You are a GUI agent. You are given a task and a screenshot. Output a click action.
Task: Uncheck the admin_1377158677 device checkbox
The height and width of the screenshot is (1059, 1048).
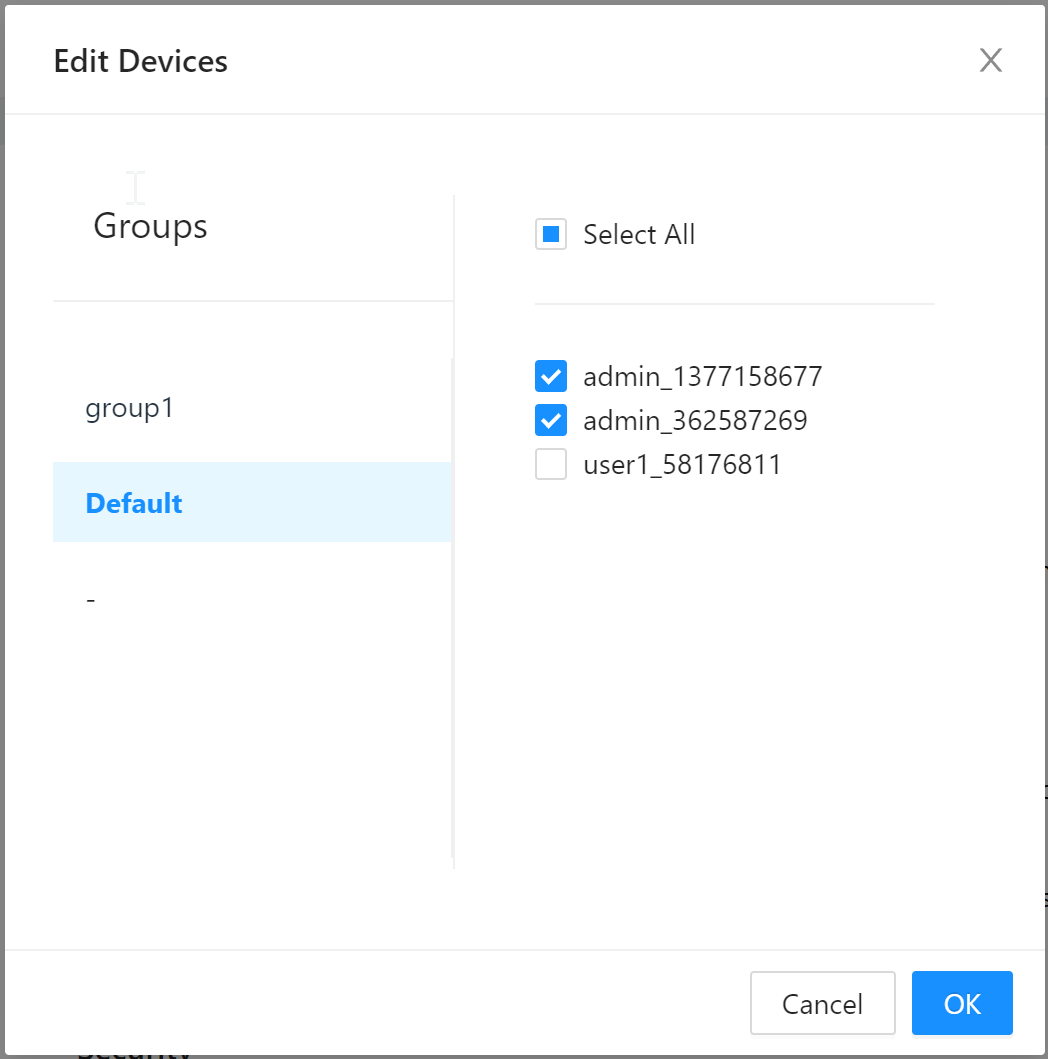pos(551,376)
